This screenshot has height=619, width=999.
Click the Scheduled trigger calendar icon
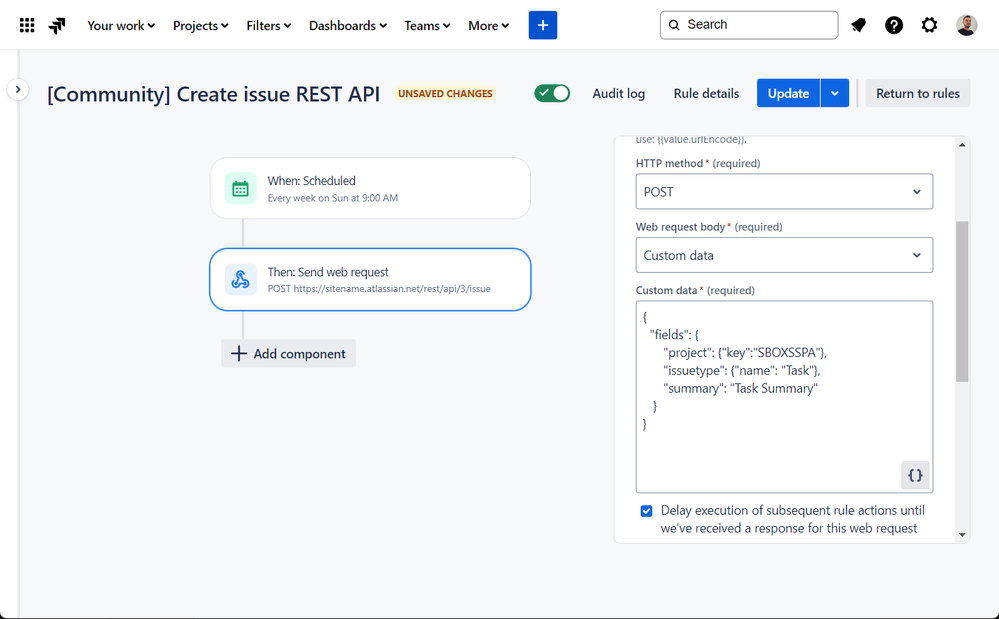point(240,189)
